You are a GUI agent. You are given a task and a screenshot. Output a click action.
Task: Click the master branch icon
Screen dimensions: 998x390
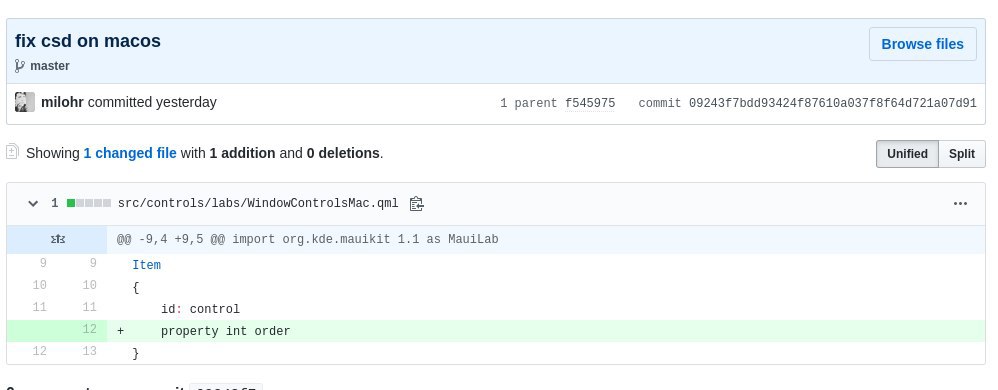(x=20, y=66)
